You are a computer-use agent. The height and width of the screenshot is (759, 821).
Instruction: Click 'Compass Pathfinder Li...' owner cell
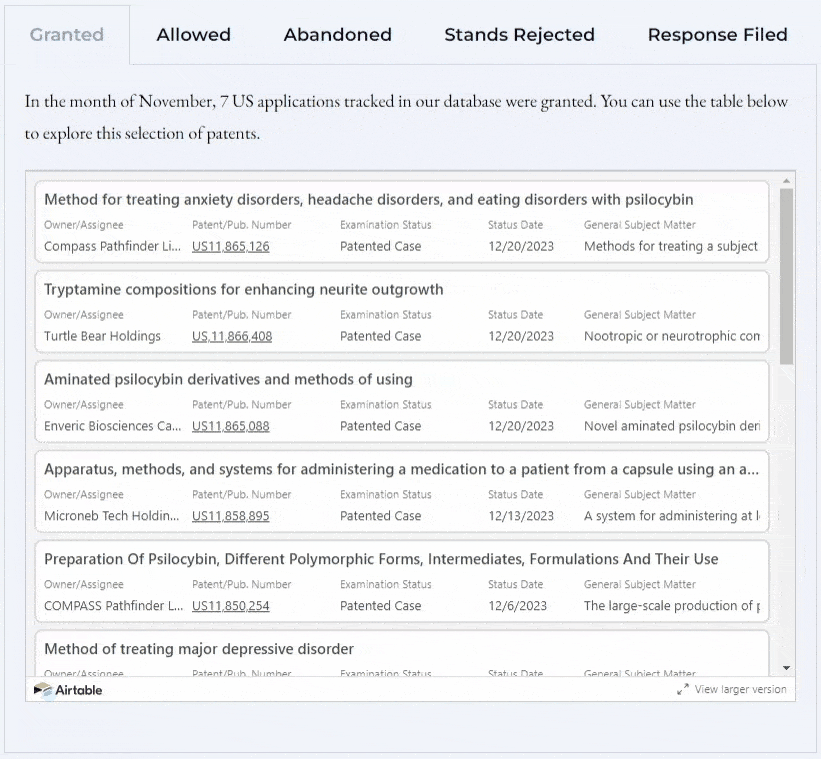point(112,246)
